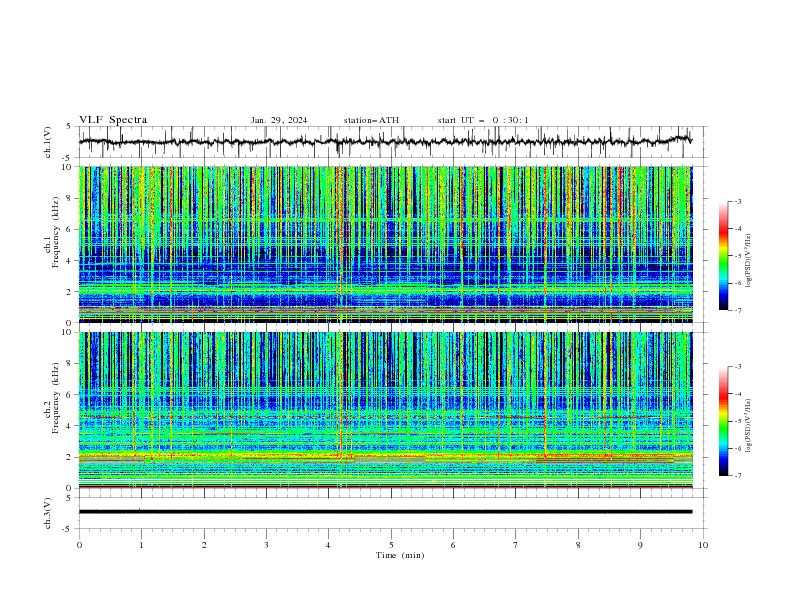Image resolution: width=792 pixels, height=612 pixels.
Task: Click the 'Time (min)' axis label
Action: [400, 555]
